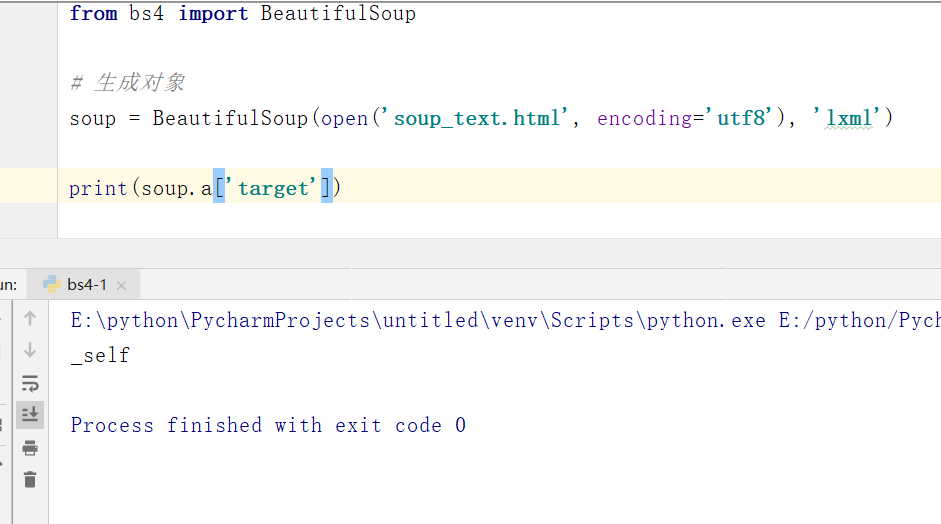941x524 pixels.
Task: Toggle scroll to end of output
Action: (x=30, y=414)
